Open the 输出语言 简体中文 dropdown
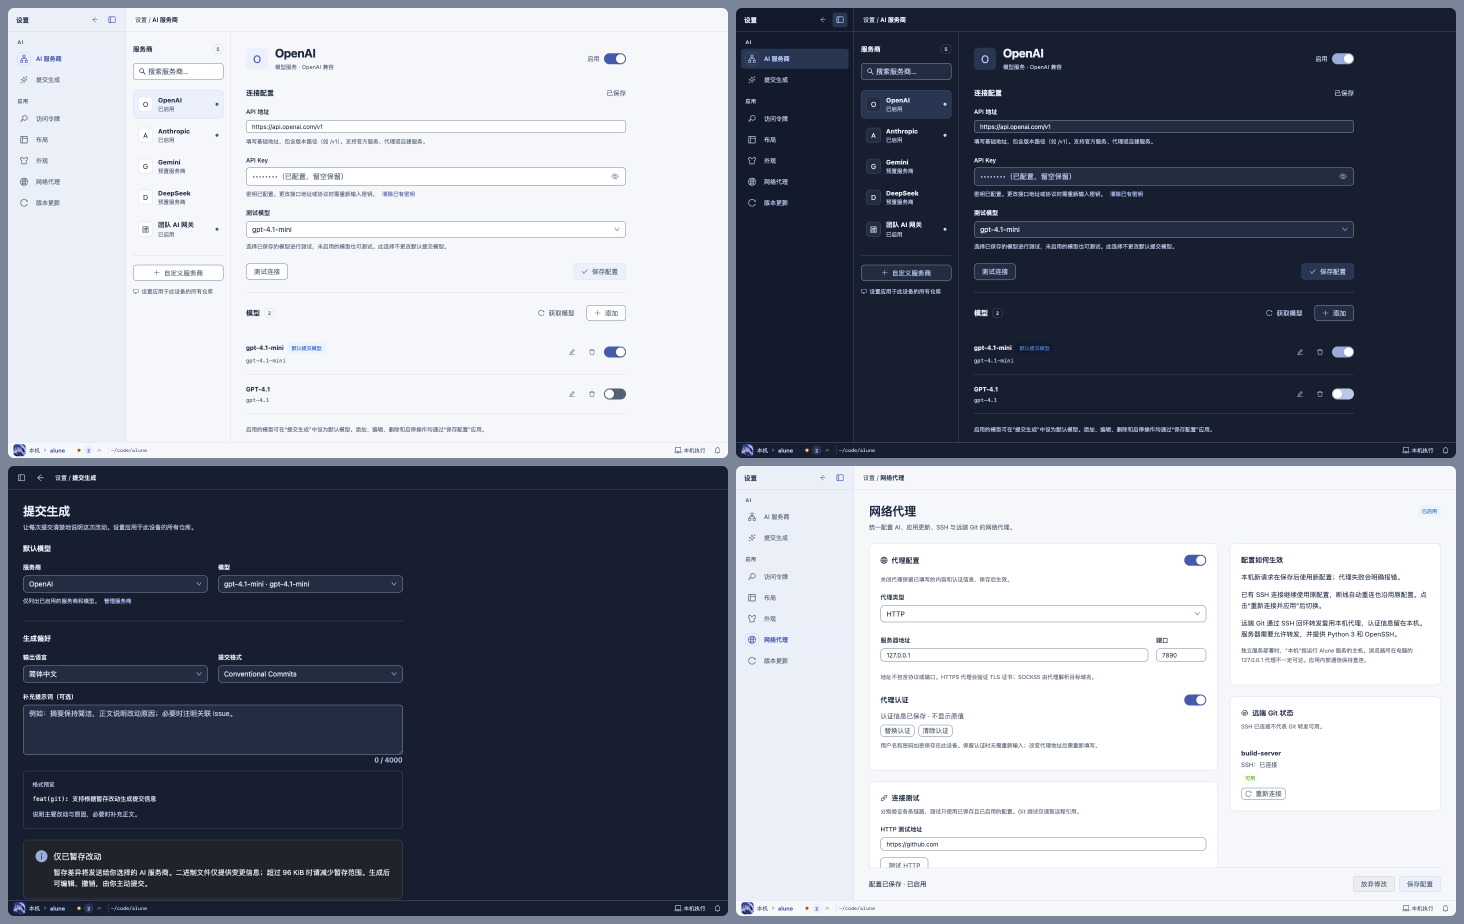The image size is (1464, 924). click(115, 674)
